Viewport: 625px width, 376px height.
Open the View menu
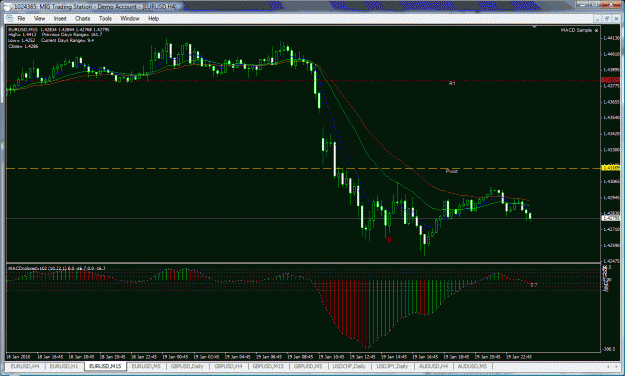click(x=39, y=18)
